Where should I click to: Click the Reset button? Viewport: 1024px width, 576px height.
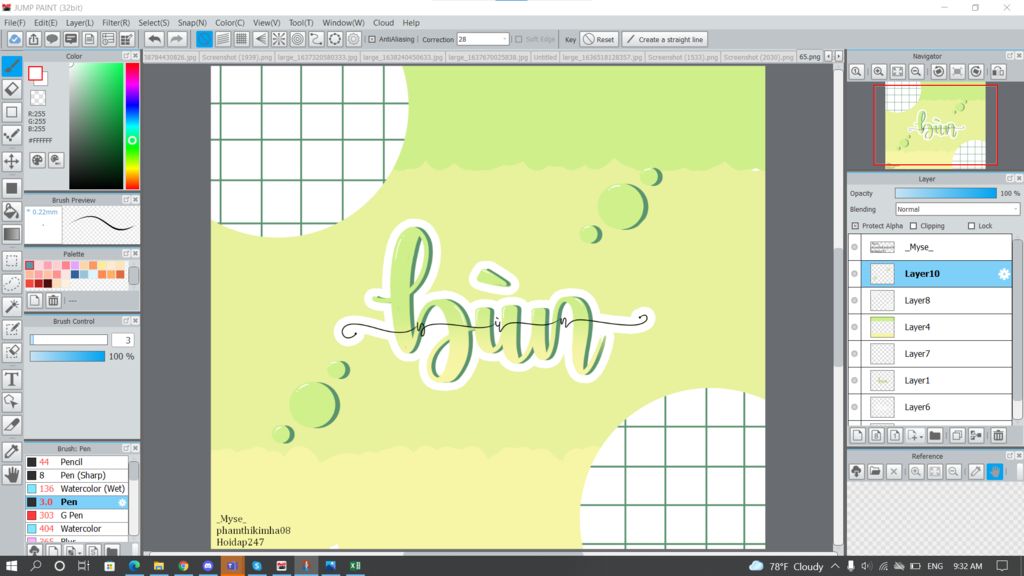tap(599, 39)
